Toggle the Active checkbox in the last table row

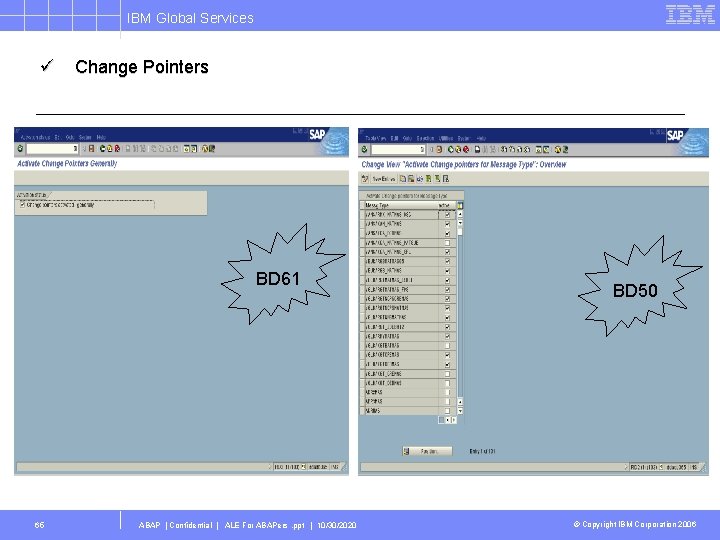(x=447, y=411)
